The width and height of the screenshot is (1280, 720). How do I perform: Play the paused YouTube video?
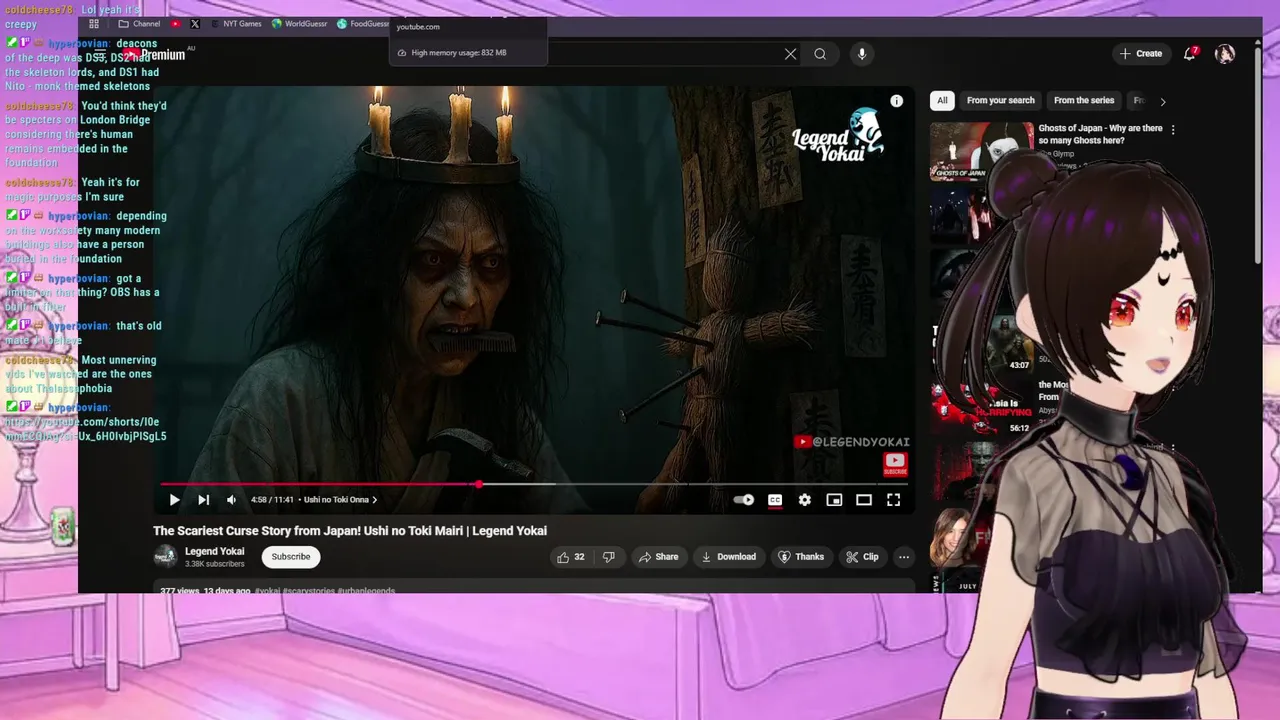tap(174, 500)
